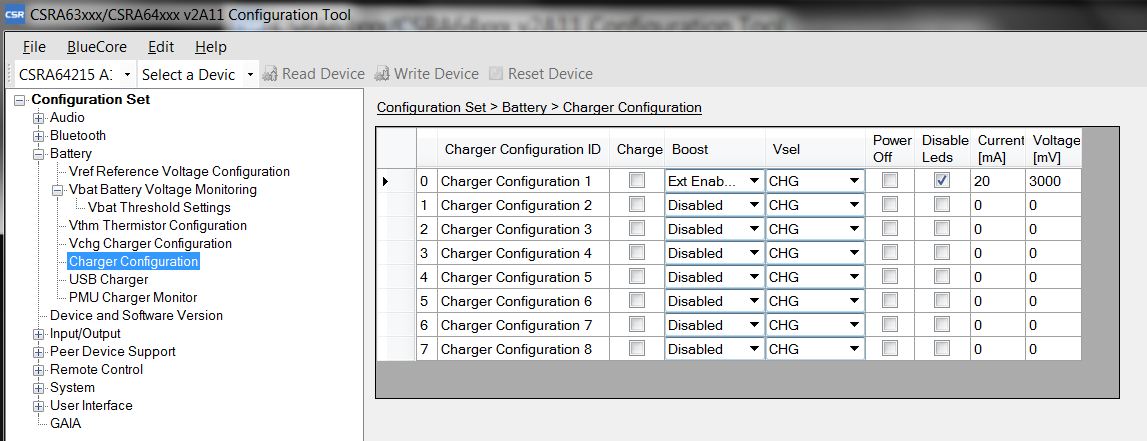The height and width of the screenshot is (441, 1147).
Task: Open Vsel dropdown for Charger Configuration 4
Action: (854, 253)
